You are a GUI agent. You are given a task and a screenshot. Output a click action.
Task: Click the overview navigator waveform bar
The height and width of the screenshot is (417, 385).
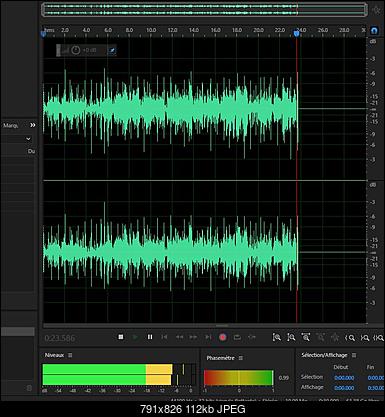(204, 10)
